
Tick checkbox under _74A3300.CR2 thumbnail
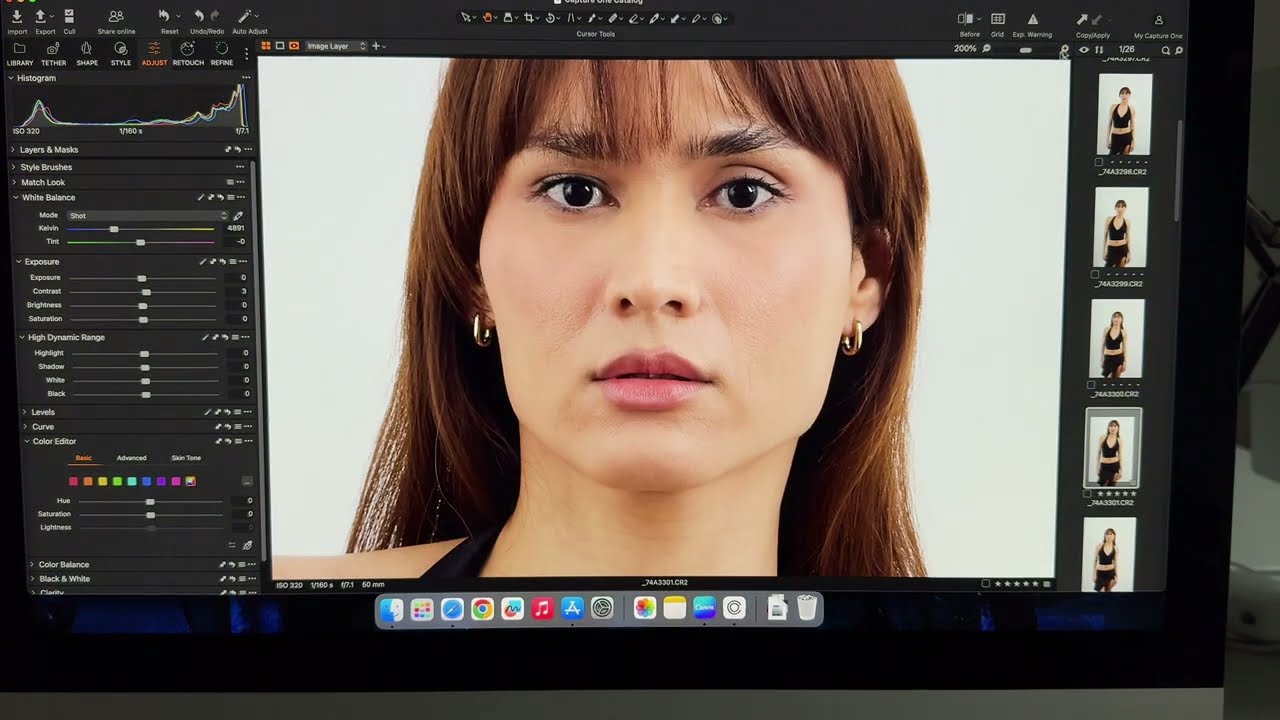point(1091,385)
